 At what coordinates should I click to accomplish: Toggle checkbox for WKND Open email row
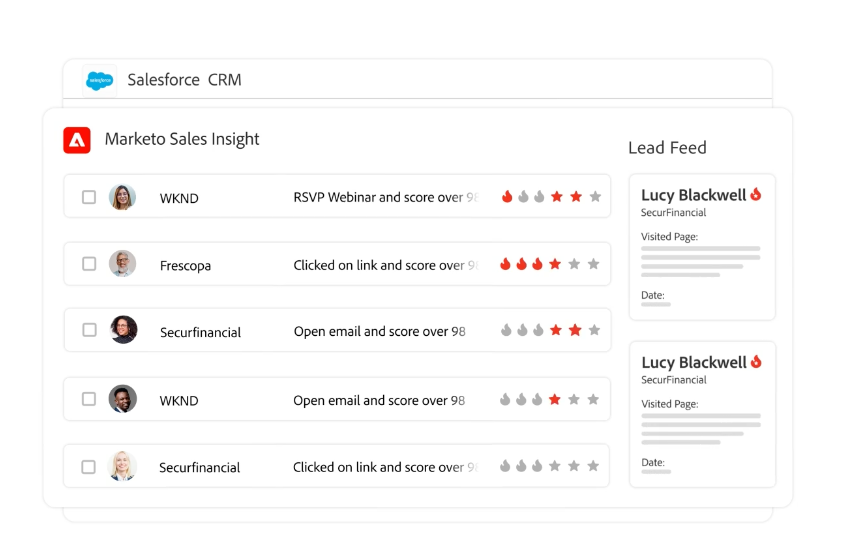[x=89, y=399]
